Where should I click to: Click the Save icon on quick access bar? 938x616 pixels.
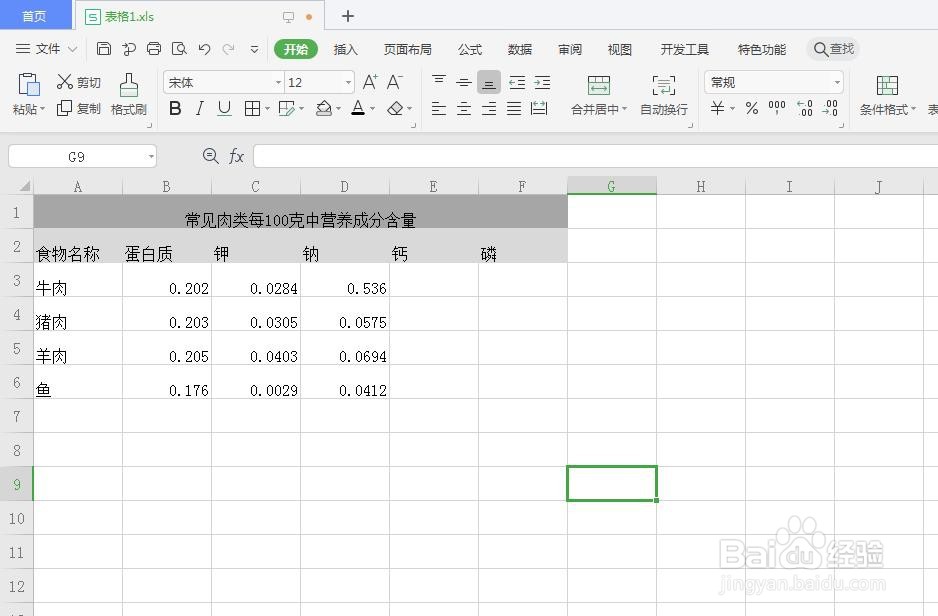[x=104, y=48]
